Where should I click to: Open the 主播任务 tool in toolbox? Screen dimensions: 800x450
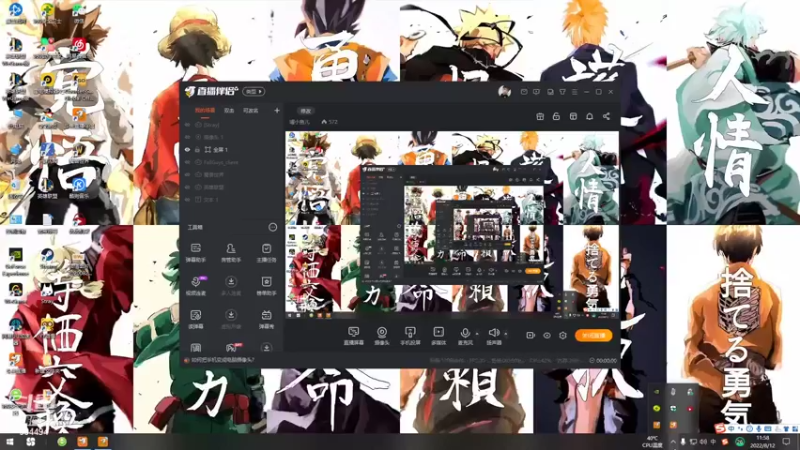[266, 253]
